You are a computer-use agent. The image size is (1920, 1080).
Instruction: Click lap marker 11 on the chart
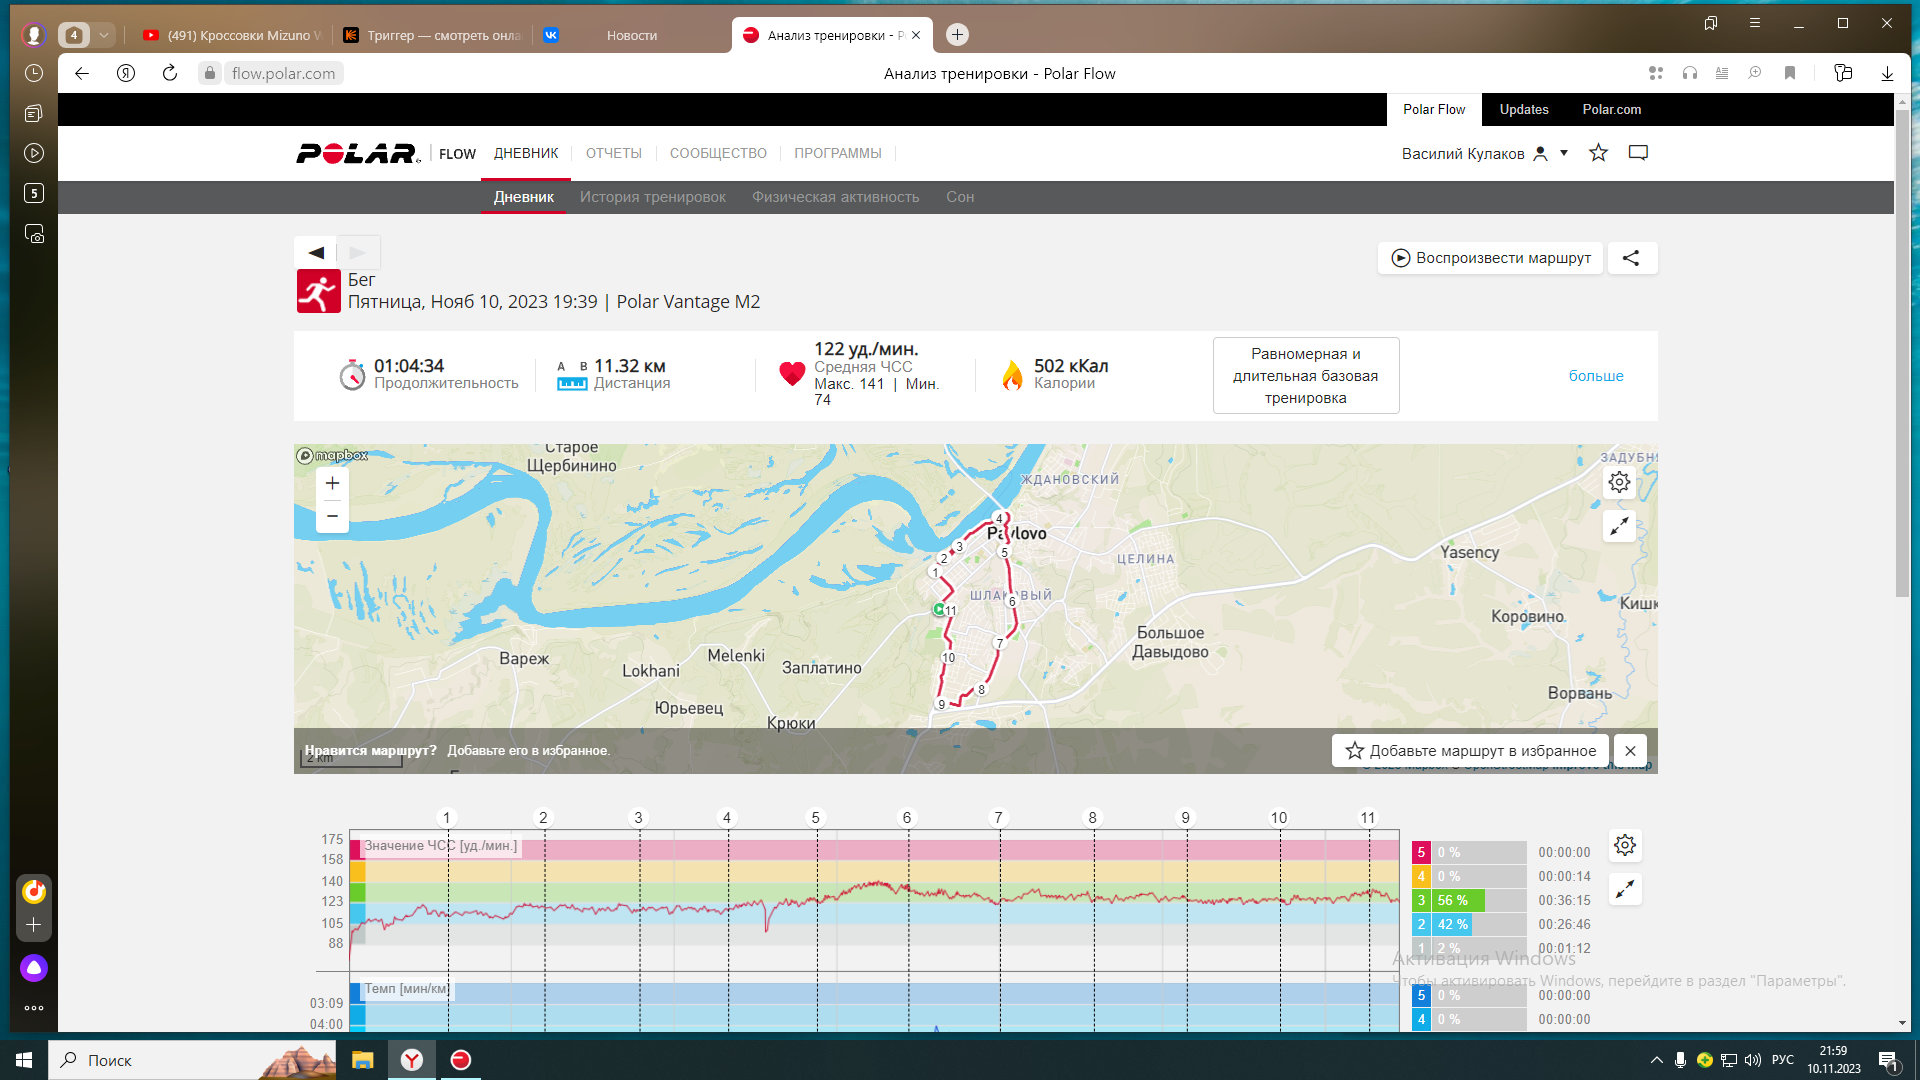click(1368, 818)
